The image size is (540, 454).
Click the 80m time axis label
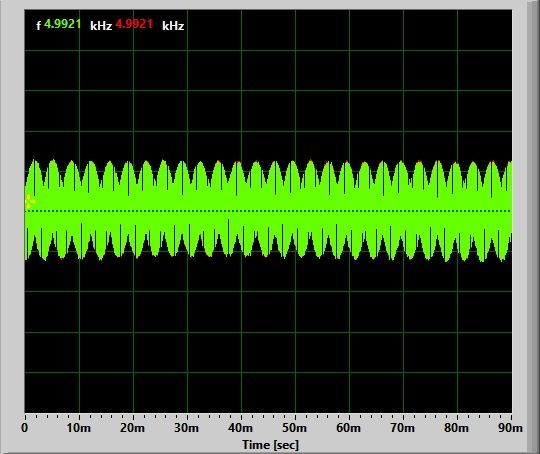(x=456, y=428)
